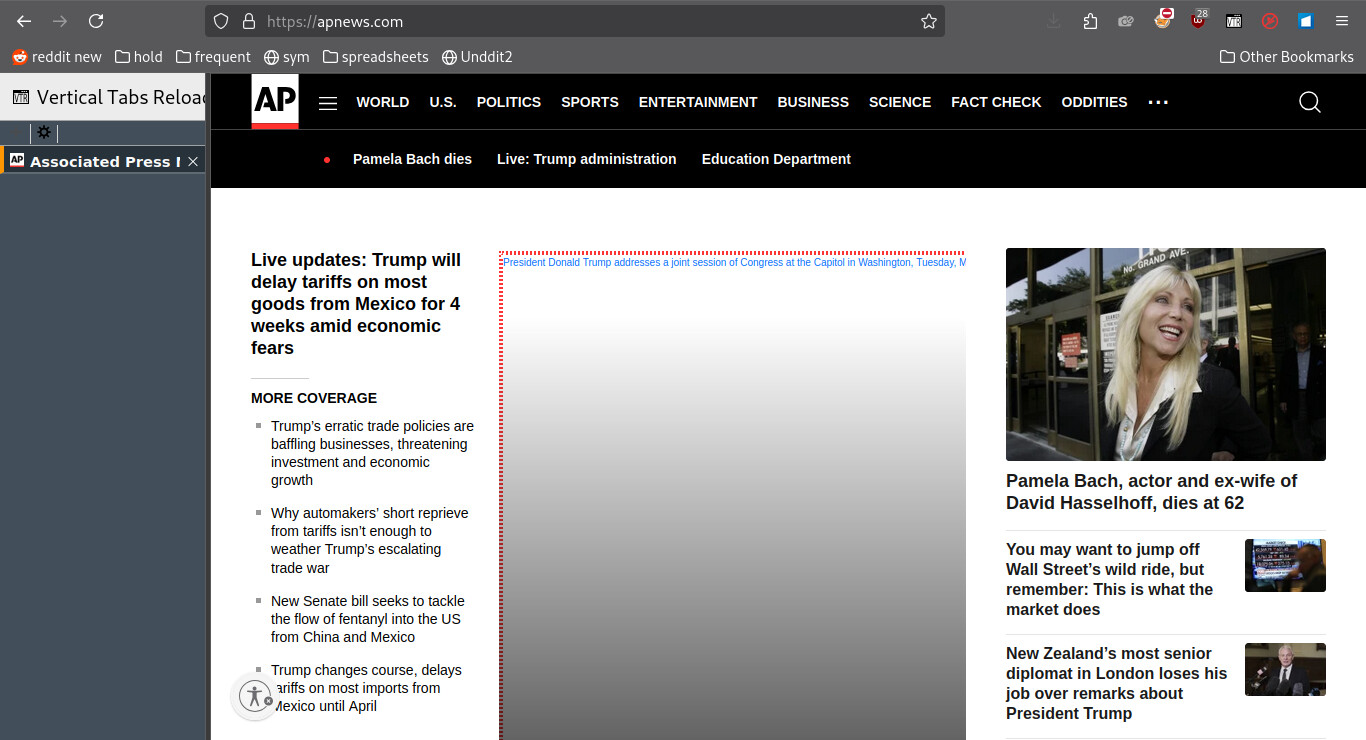Open the Live updates Trump tariffs headline
1366x740 pixels.
(357, 304)
